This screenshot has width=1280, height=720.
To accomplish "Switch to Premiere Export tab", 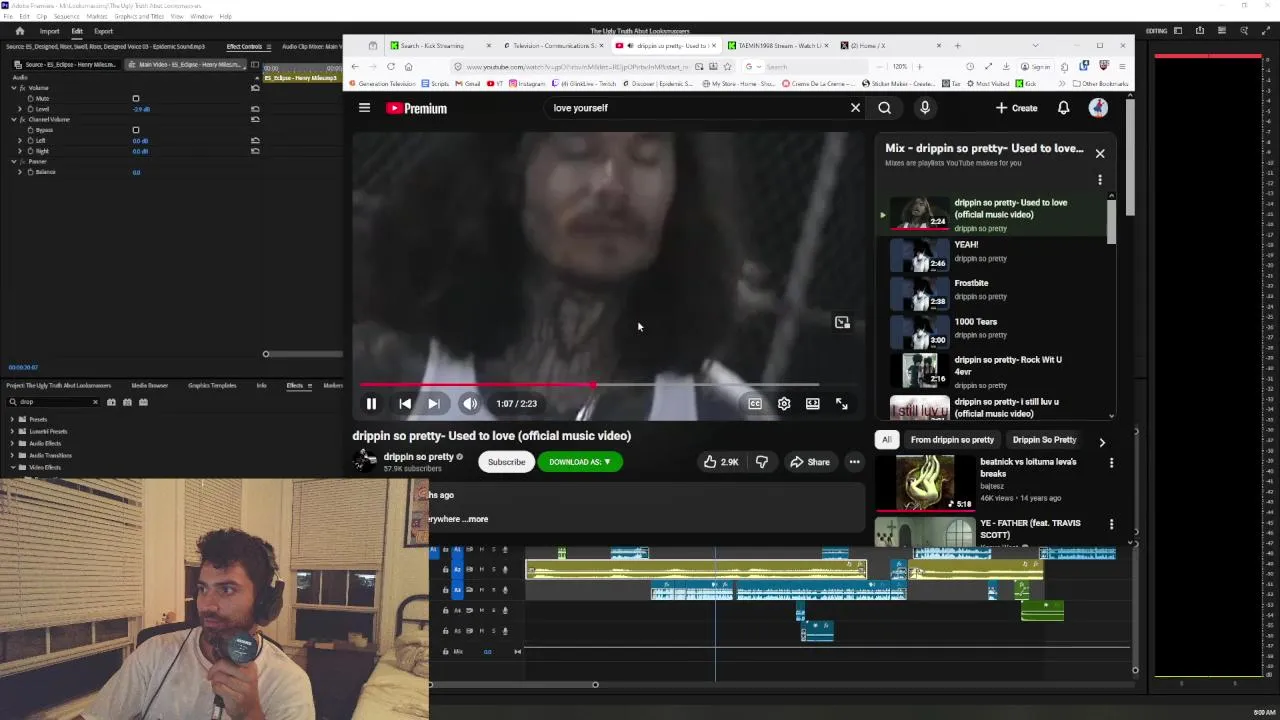I will 104,31.
